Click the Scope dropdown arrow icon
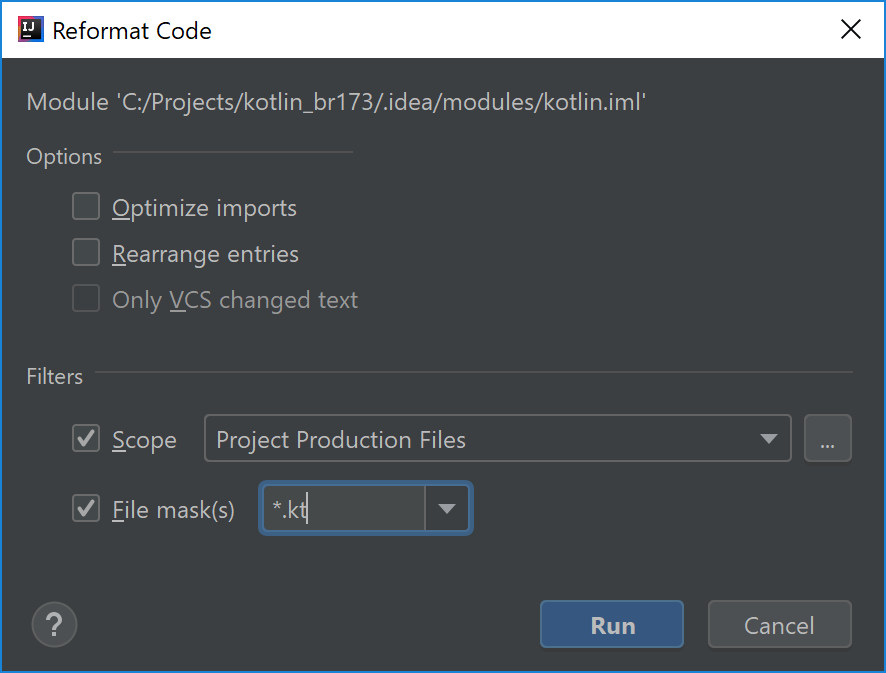The image size is (886, 673). (x=768, y=438)
